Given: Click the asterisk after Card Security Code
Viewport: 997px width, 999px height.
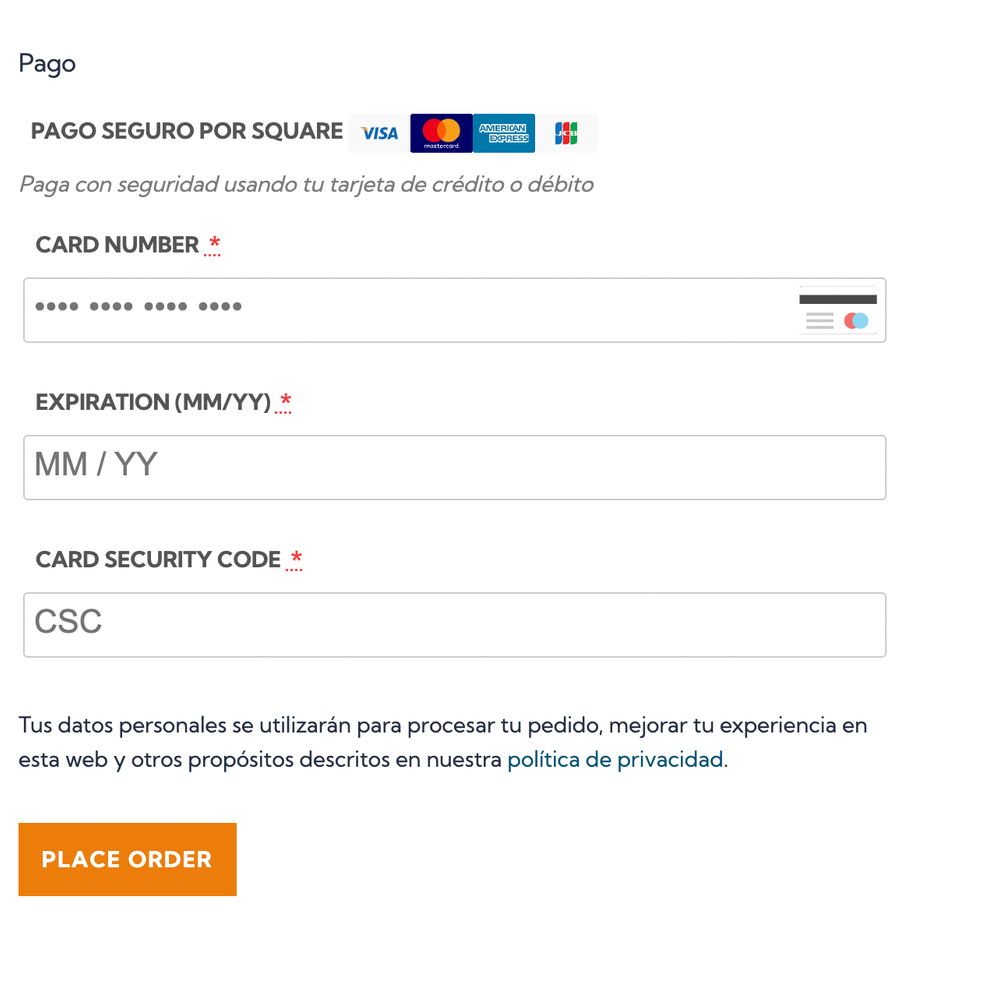Looking at the screenshot, I should (296, 559).
